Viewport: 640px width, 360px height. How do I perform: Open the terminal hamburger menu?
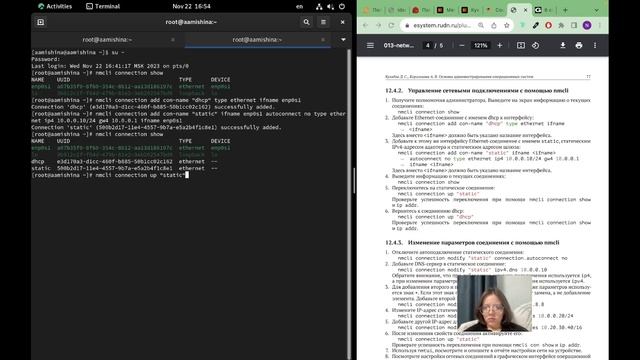[x=323, y=22]
